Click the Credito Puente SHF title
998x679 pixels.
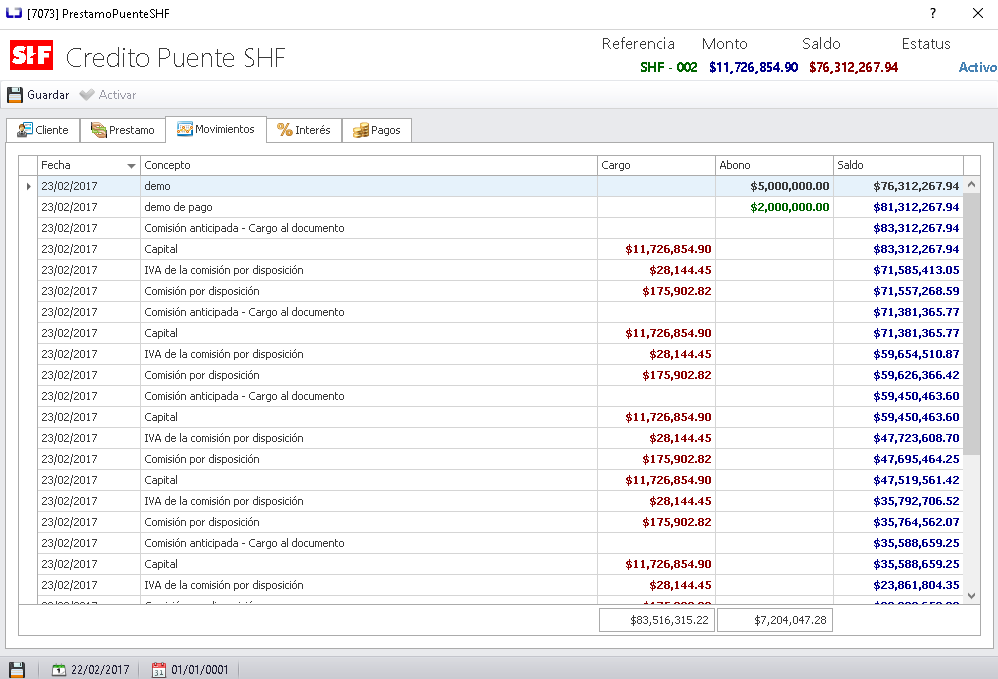click(x=176, y=58)
